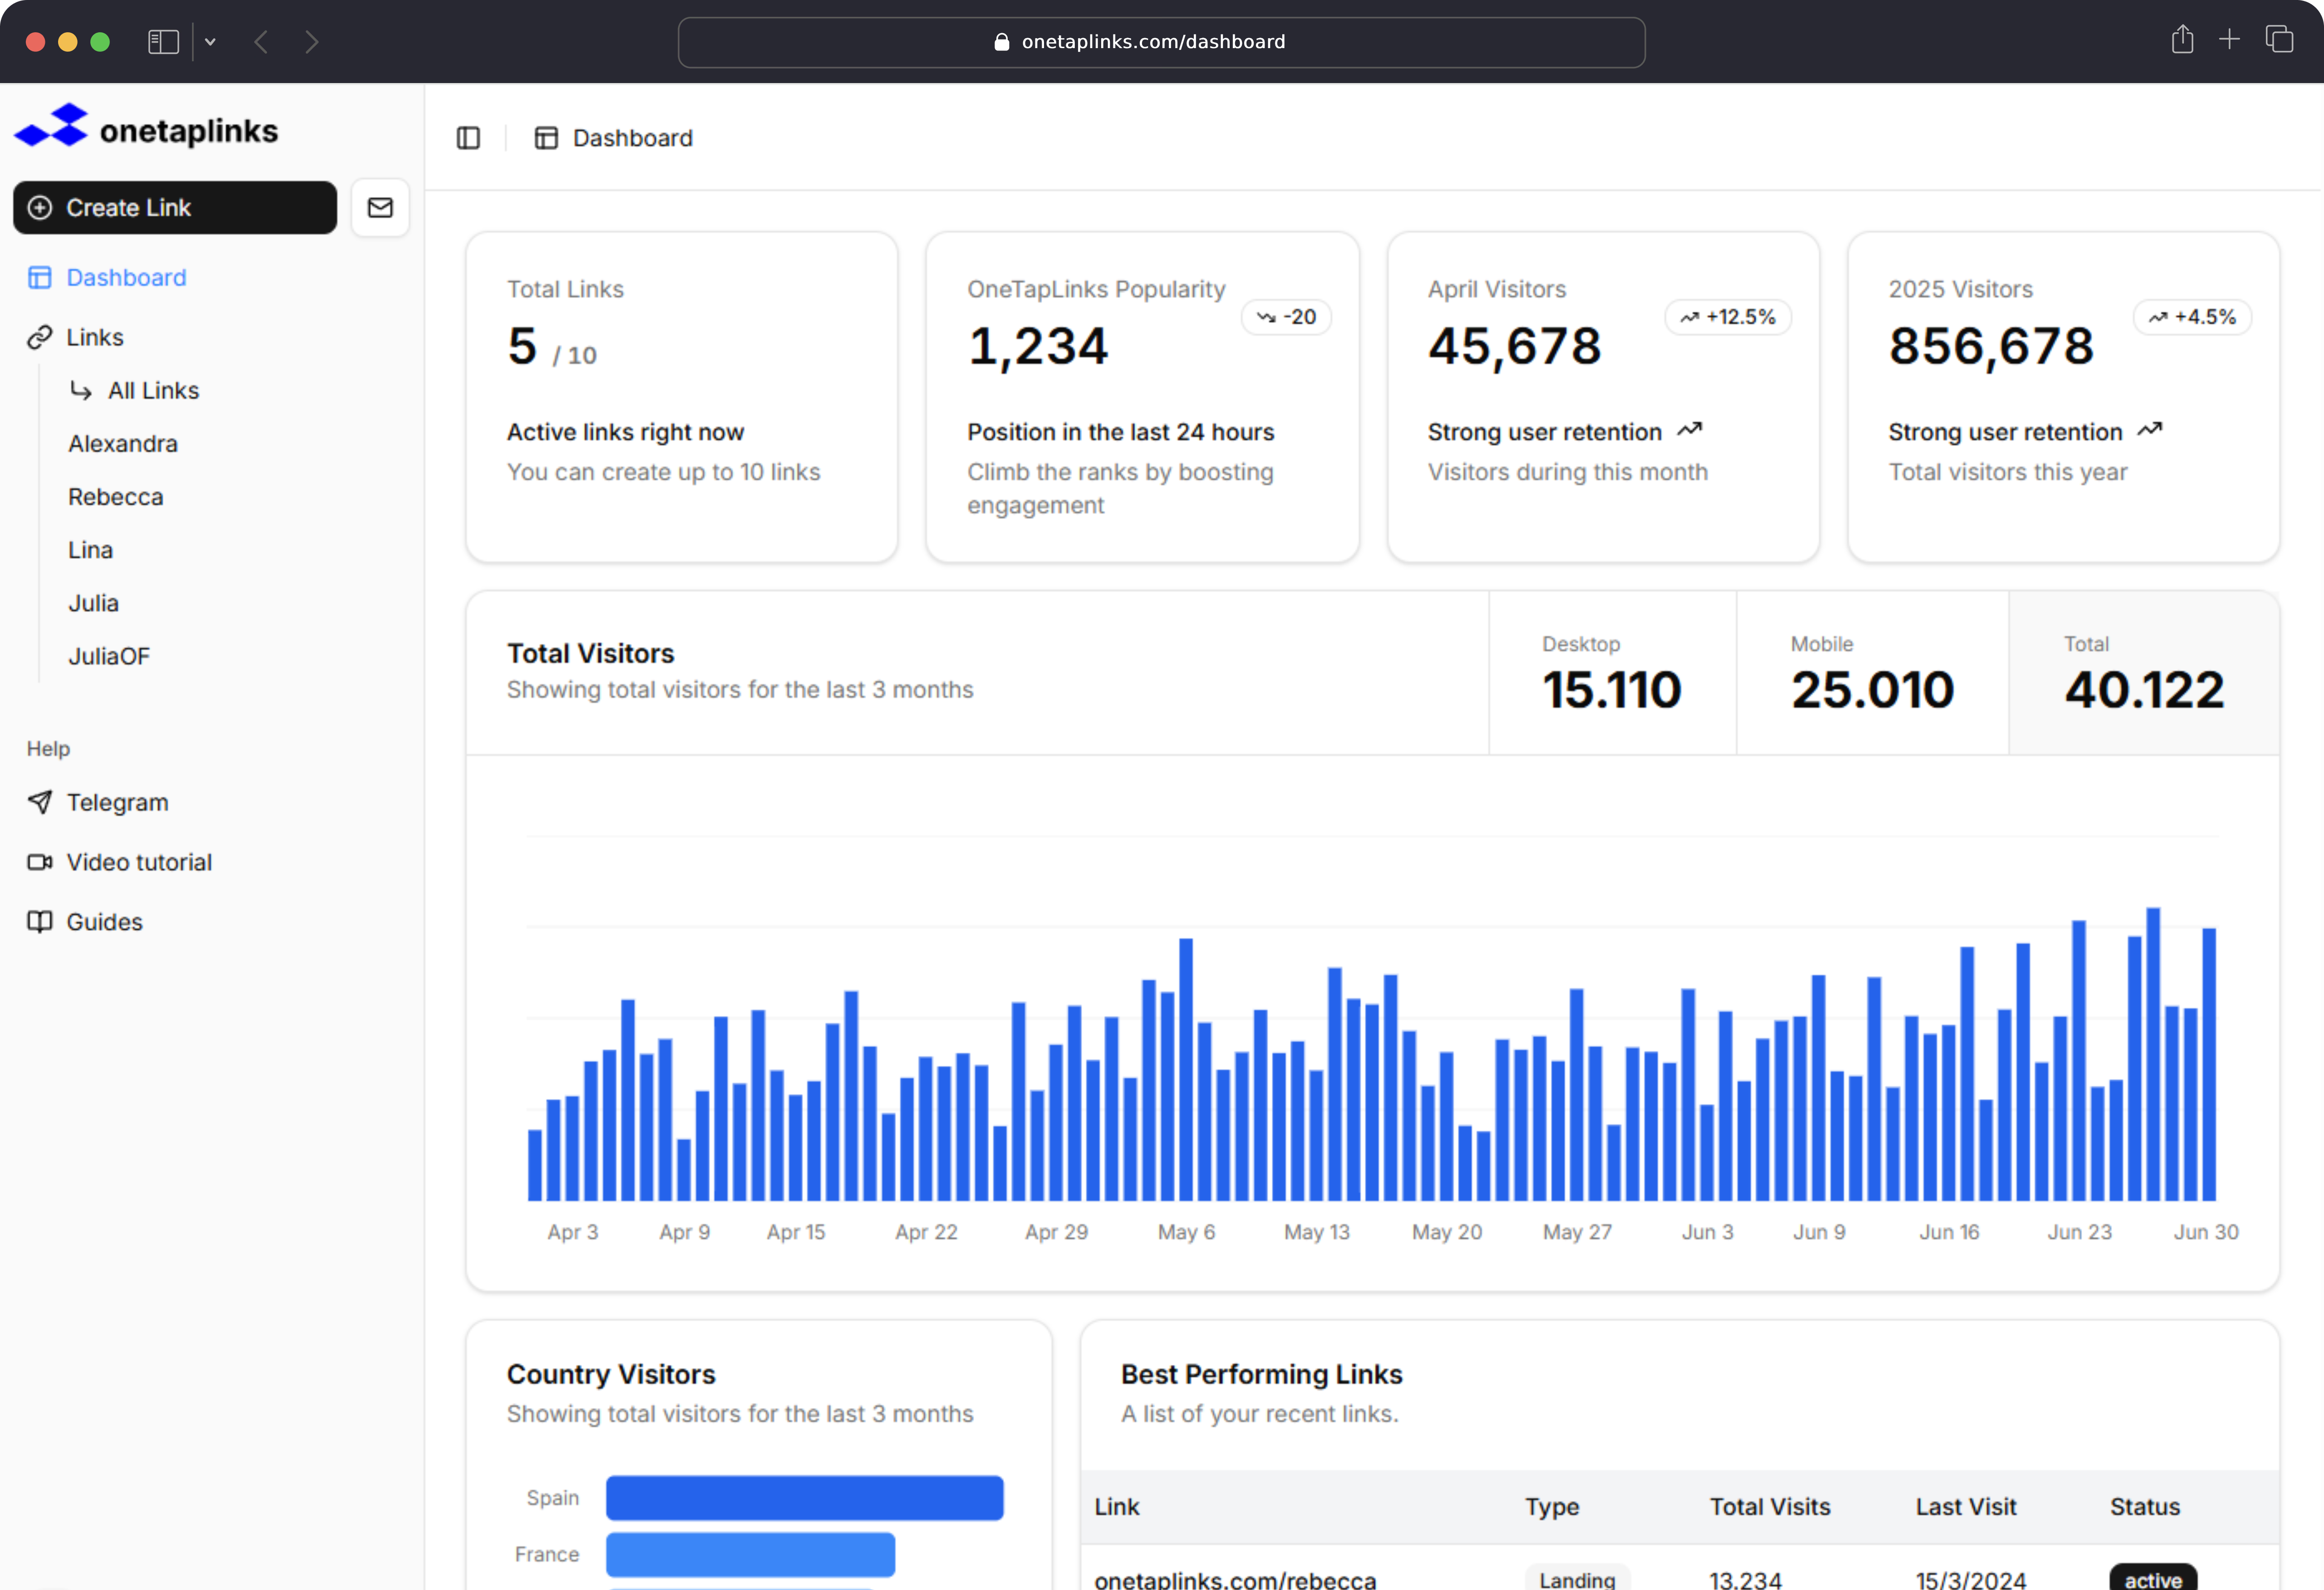Click the share icon in the browser toolbar
The height and width of the screenshot is (1590, 2324).
pos(2183,40)
